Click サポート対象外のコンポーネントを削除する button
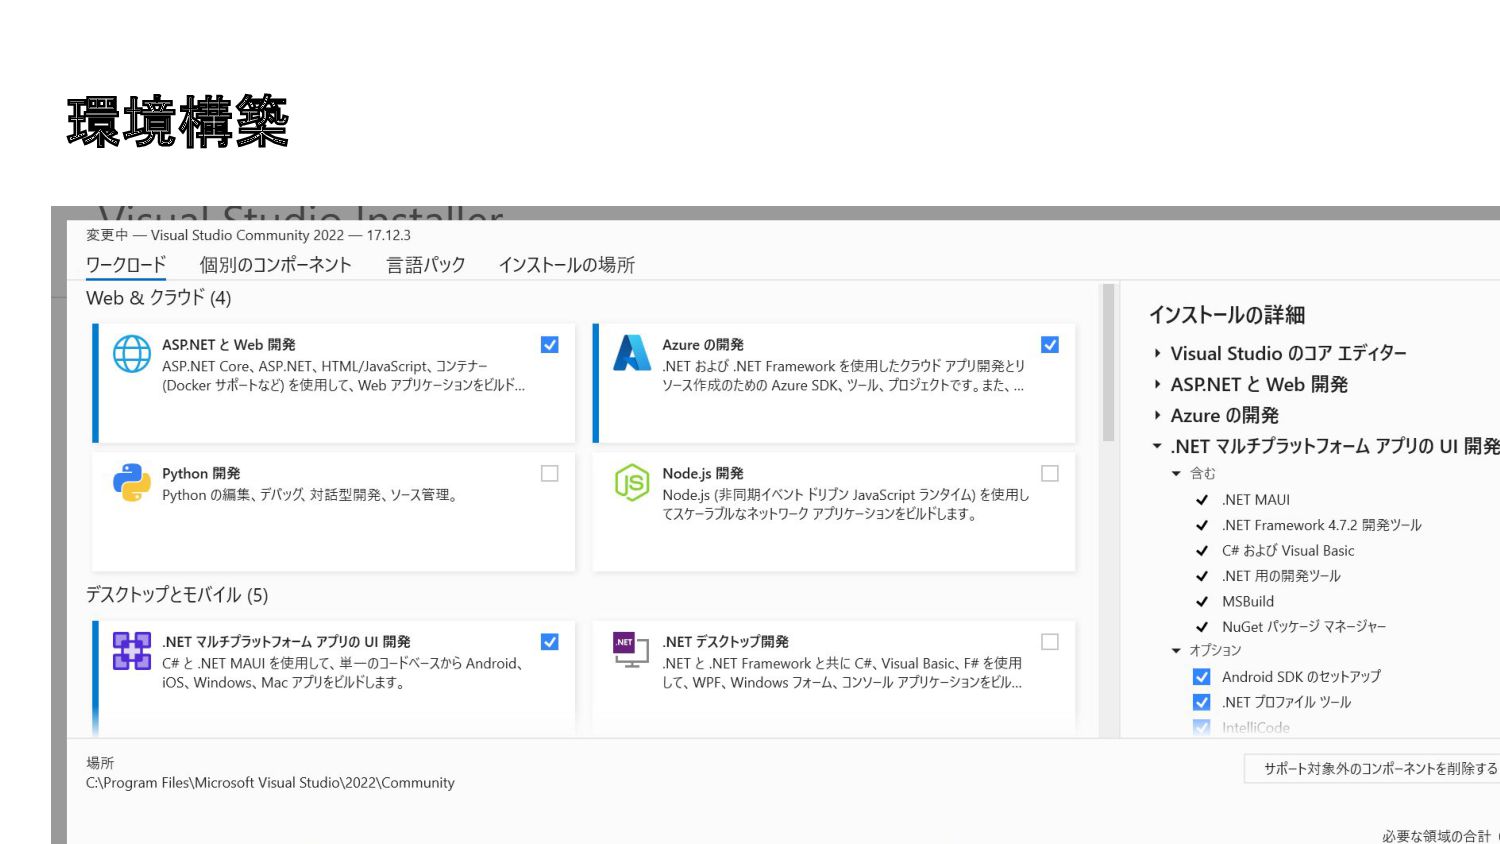Viewport: 1500px width, 844px height. pyautogui.click(x=1372, y=769)
